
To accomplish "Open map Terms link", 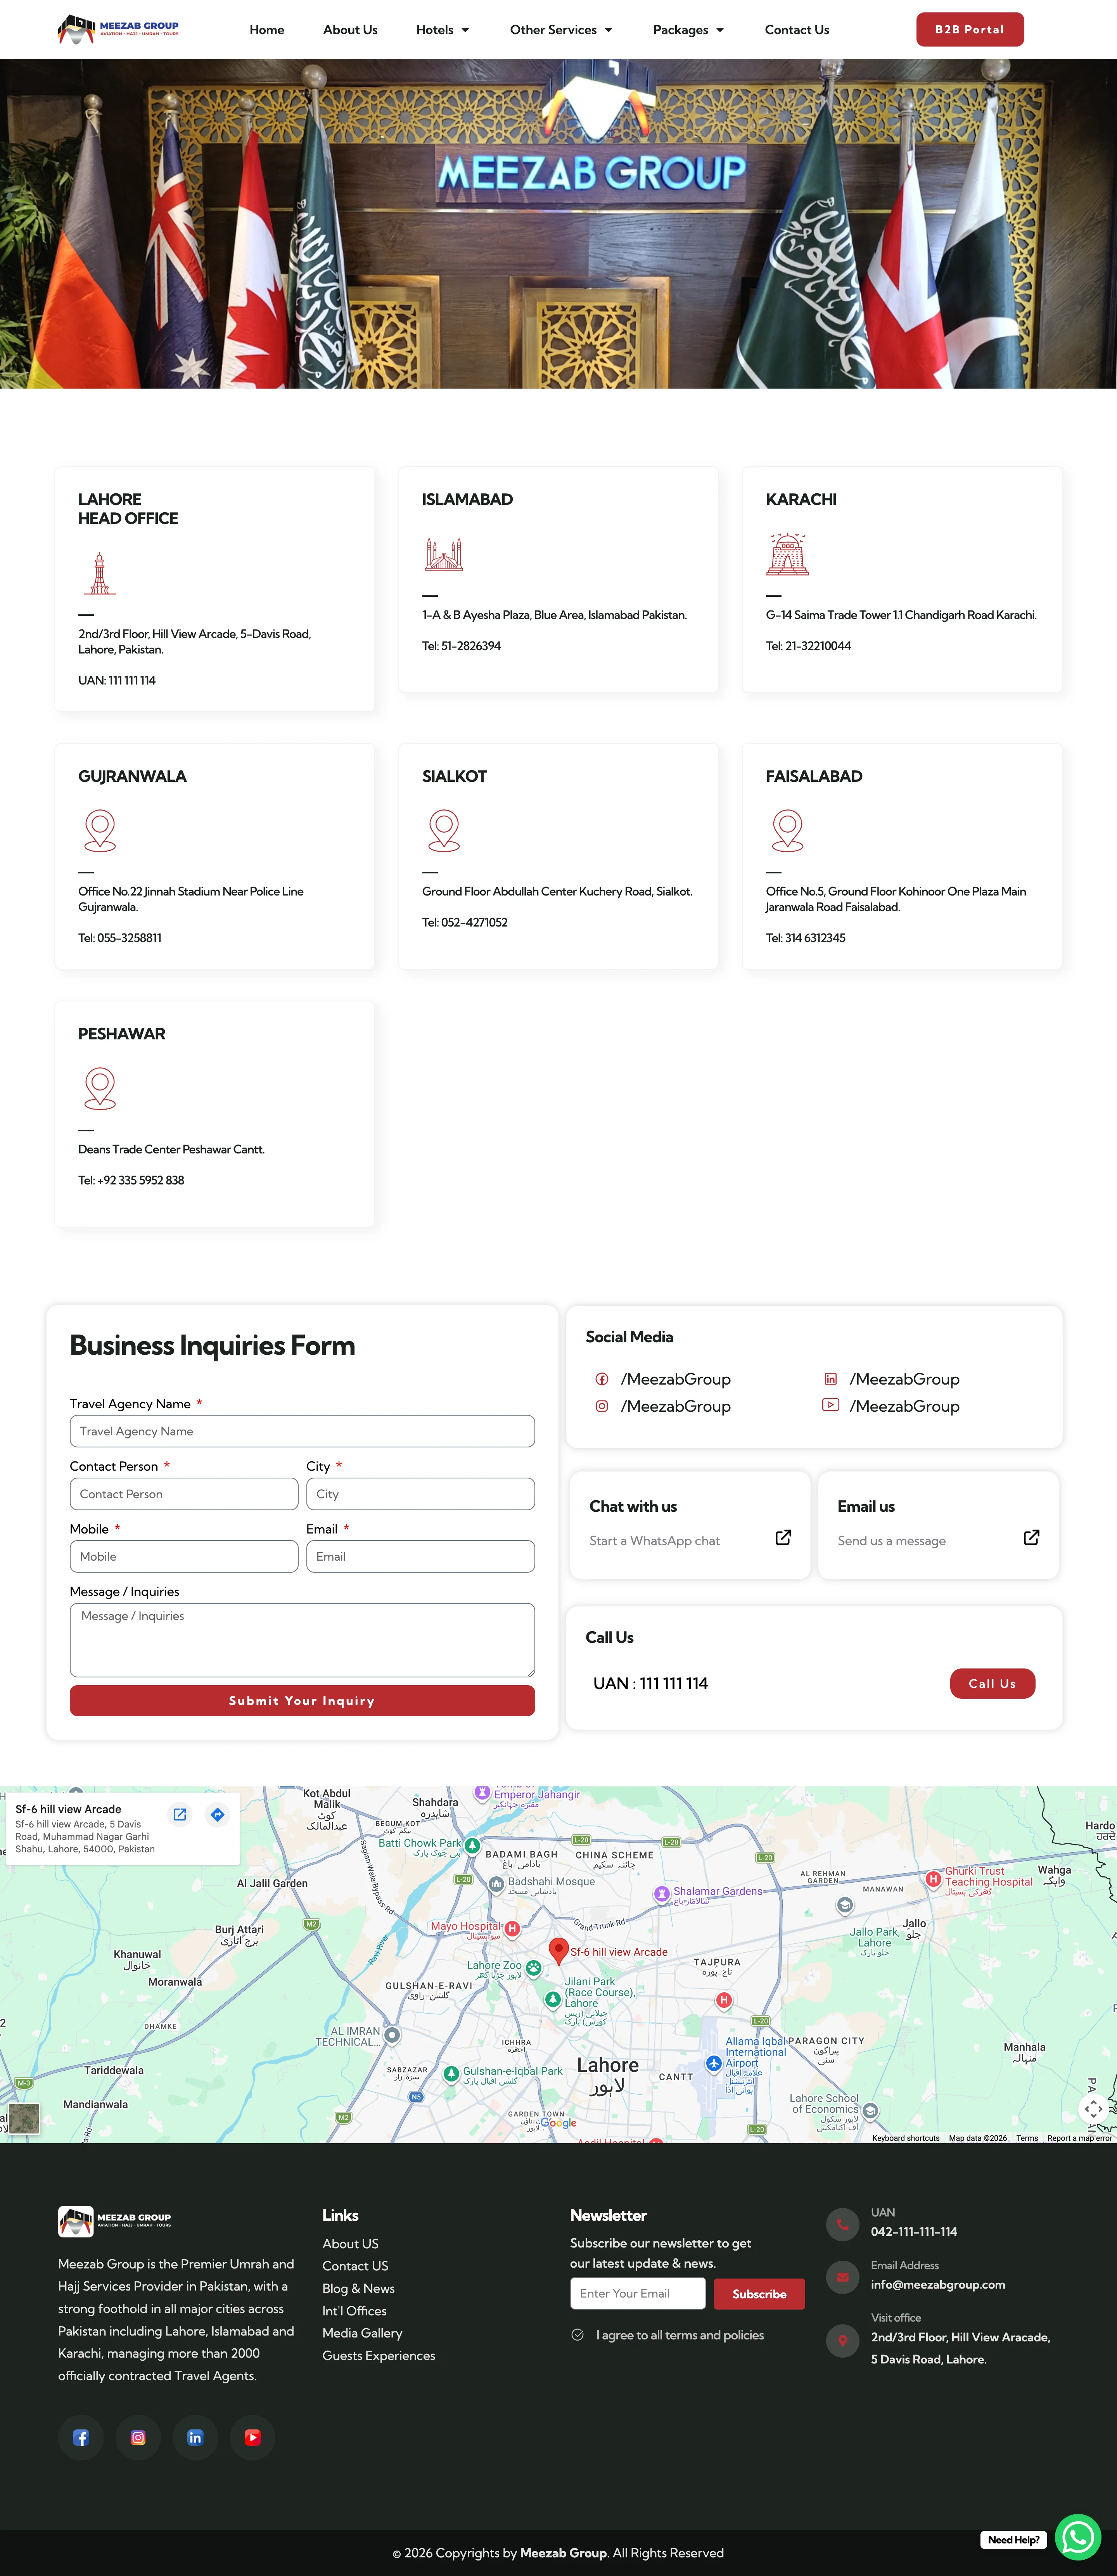I will click(x=1027, y=2138).
